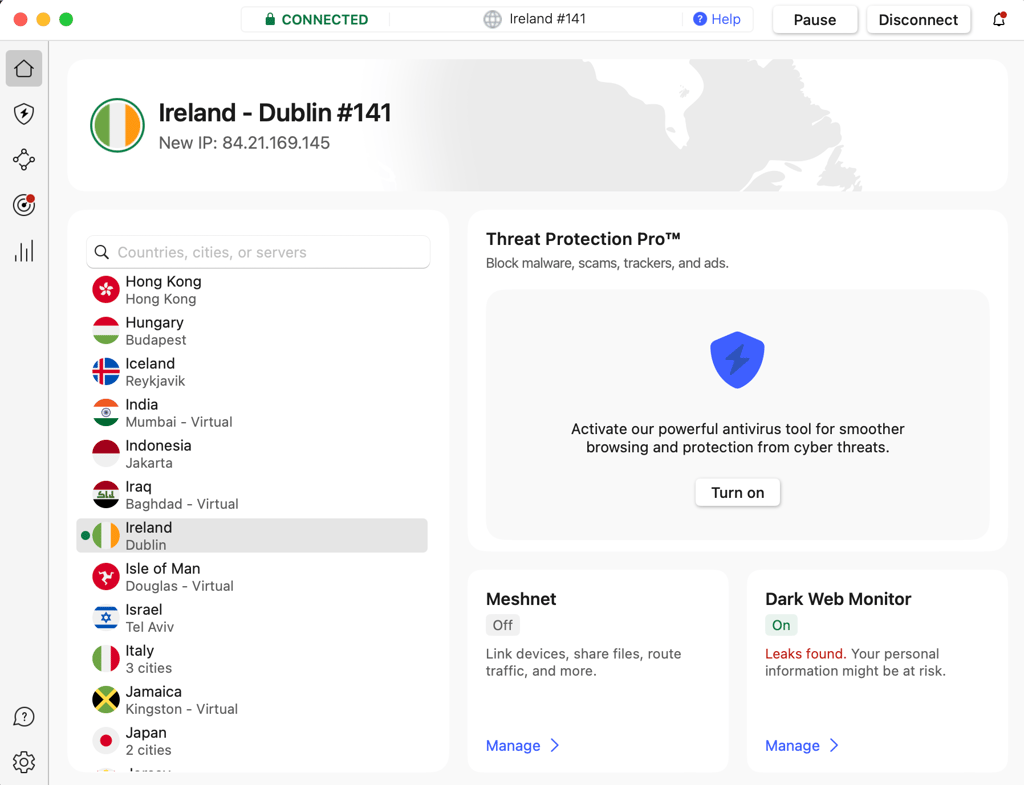1024x785 pixels.
Task: Select Hong Kong in server list
Action: pyautogui.click(x=252, y=290)
